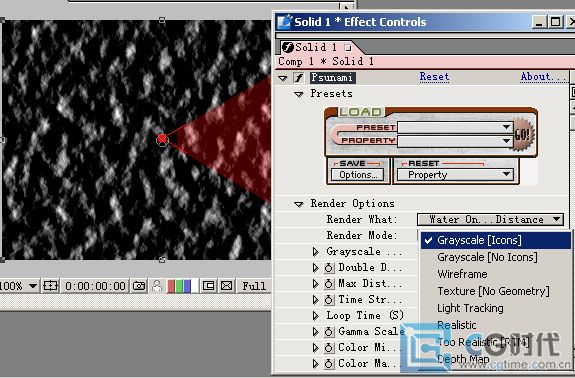Toggle stopwatch for Time Str...

[x=329, y=300]
